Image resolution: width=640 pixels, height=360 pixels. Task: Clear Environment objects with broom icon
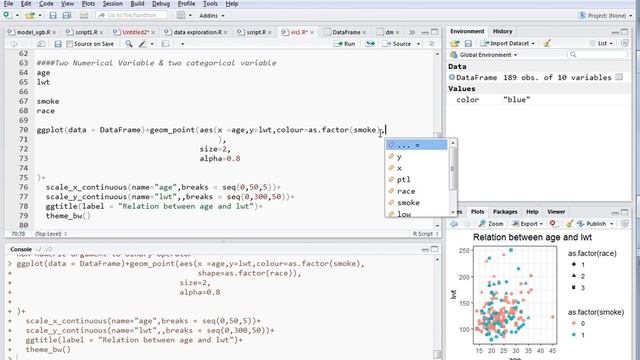click(x=547, y=43)
